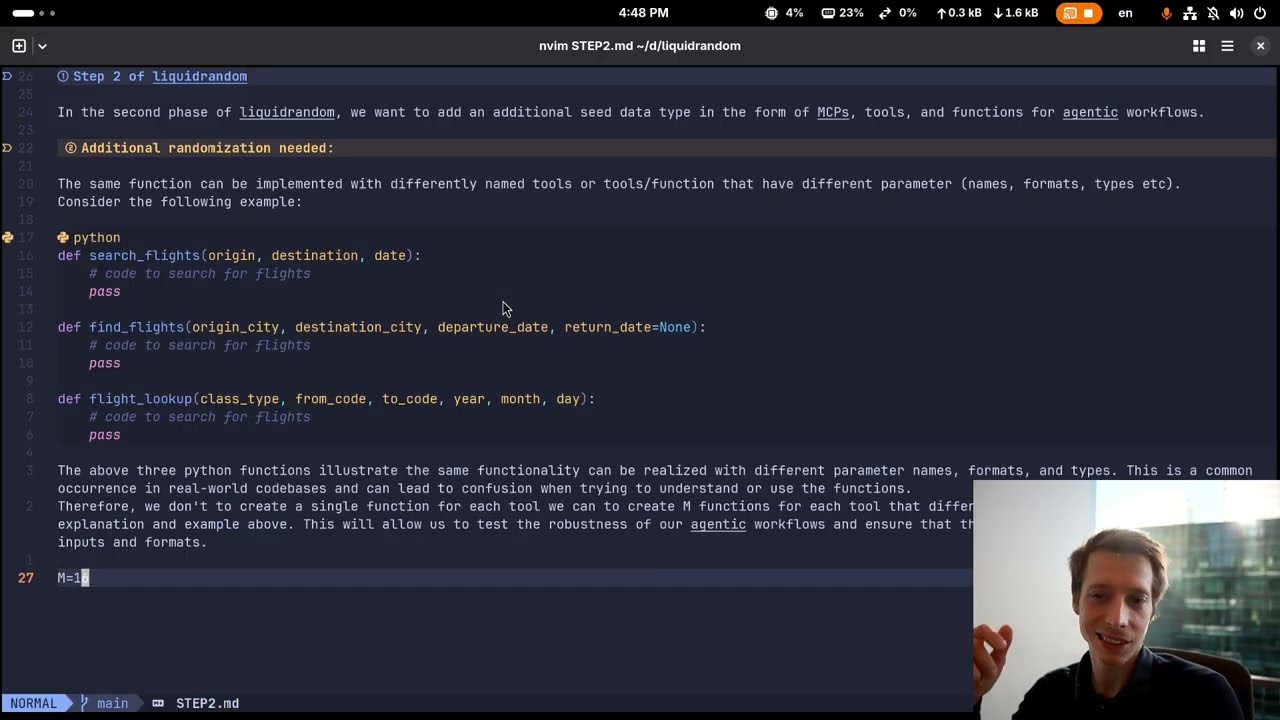Click the workspace indicator pill at top left
The width and height of the screenshot is (1280, 720).
point(23,13)
